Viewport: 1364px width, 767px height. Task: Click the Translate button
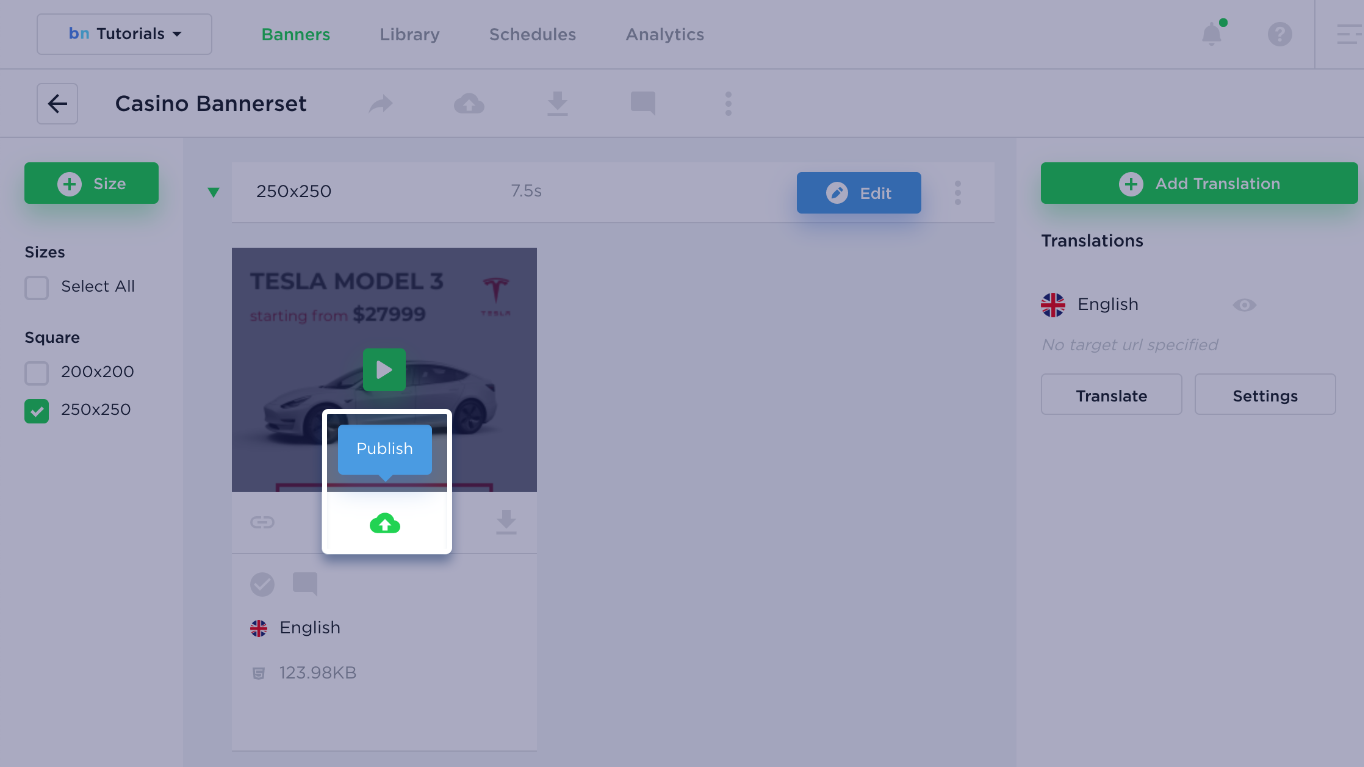[x=1111, y=395]
